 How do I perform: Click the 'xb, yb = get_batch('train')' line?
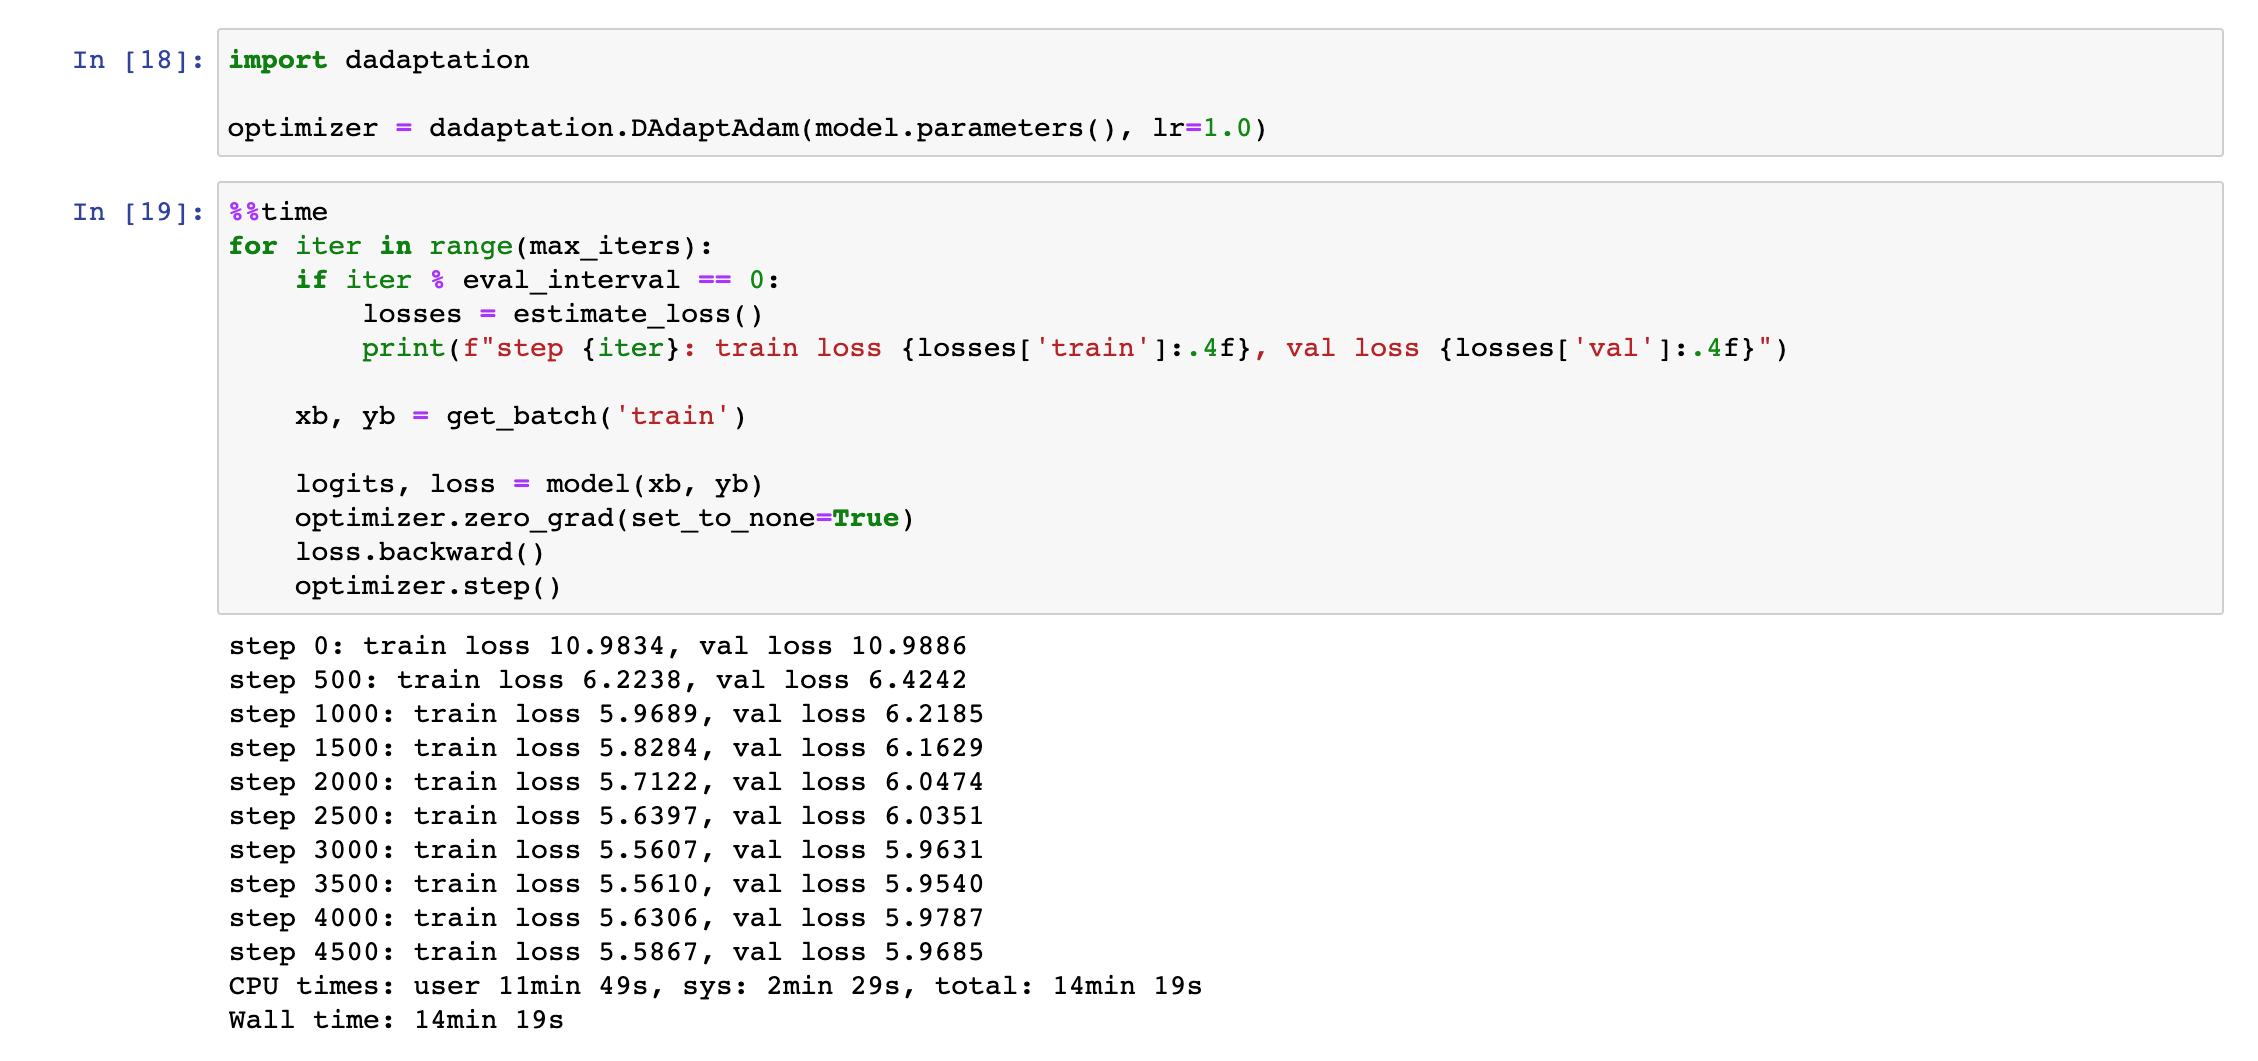coord(521,416)
